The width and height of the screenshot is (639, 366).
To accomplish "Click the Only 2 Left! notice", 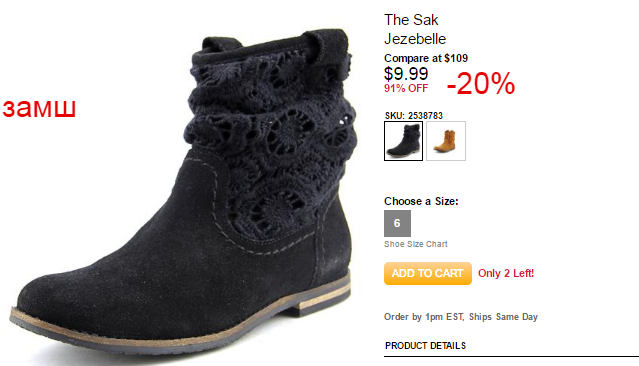I will click(x=506, y=273).
